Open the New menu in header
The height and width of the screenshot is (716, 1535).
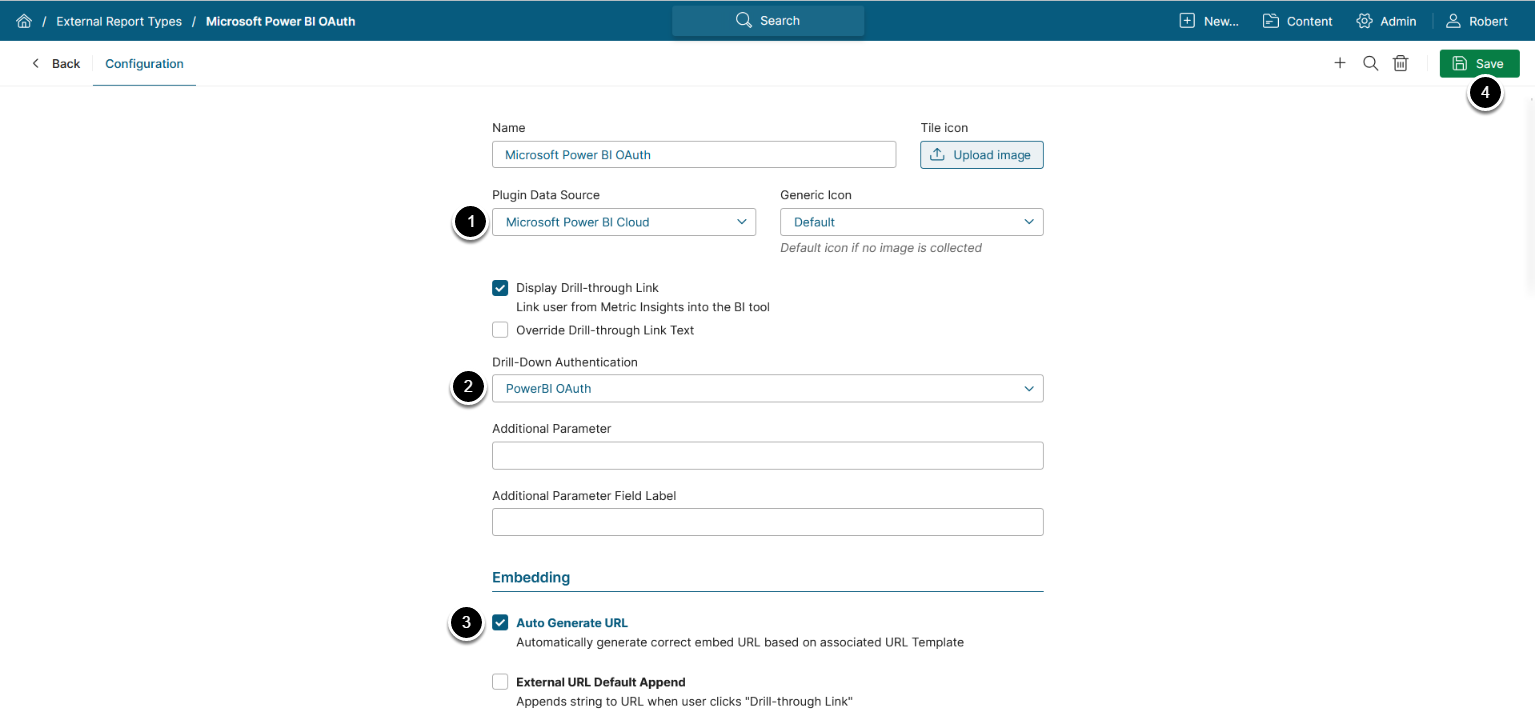(1209, 21)
